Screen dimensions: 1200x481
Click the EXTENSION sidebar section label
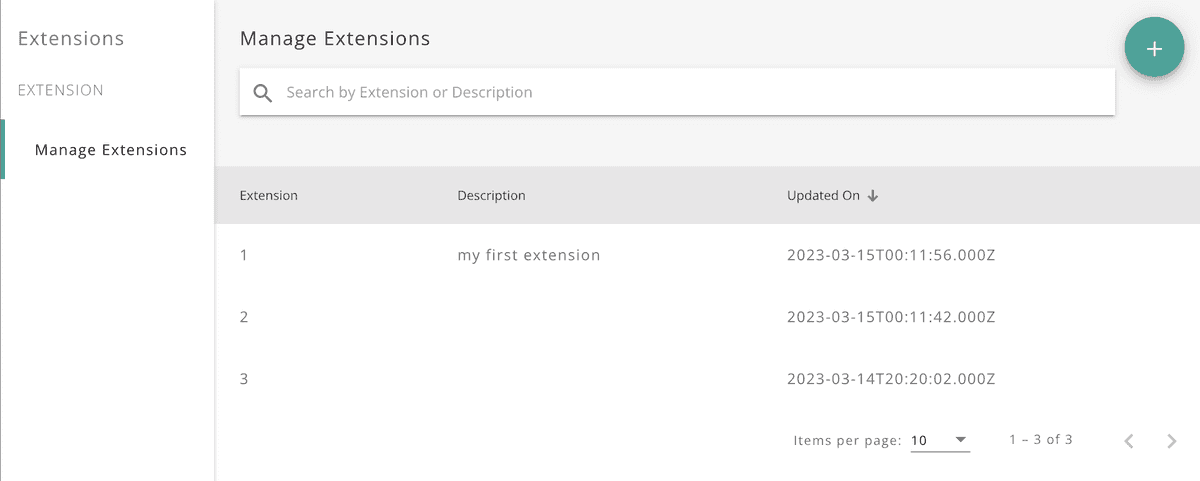61,90
